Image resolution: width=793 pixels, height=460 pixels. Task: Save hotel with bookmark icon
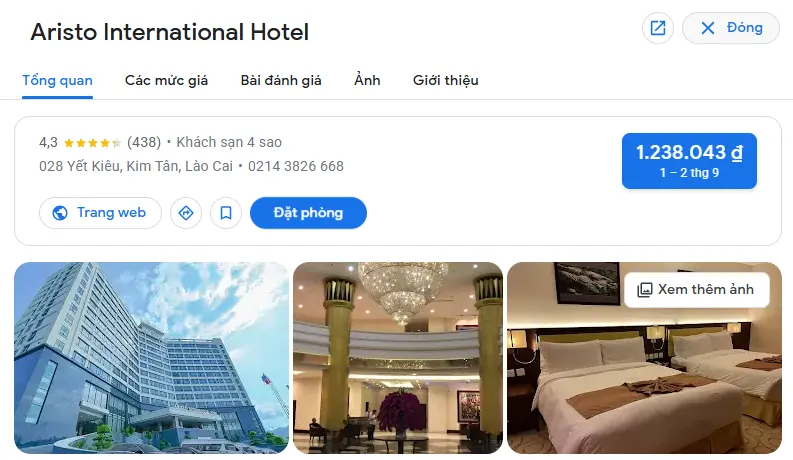(226, 213)
